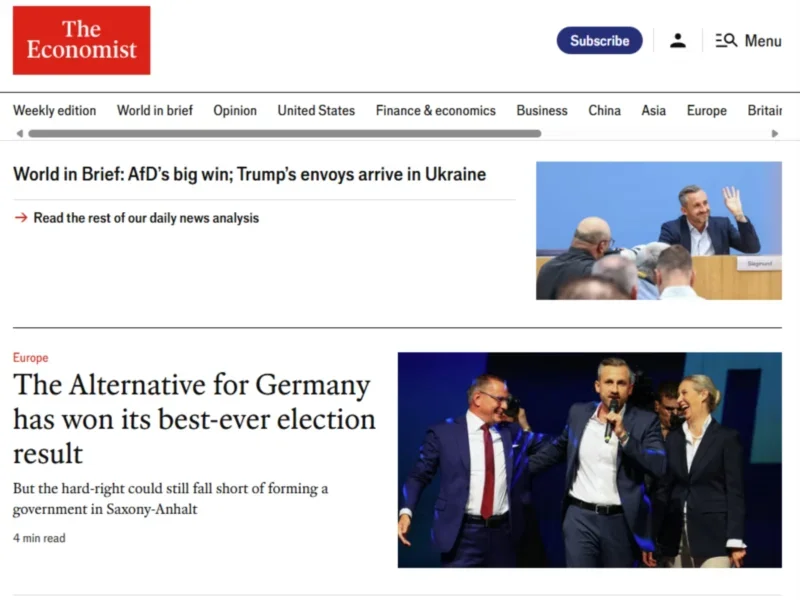Open the Menu search icon
Image resolution: width=800 pixels, height=600 pixels.
point(726,40)
